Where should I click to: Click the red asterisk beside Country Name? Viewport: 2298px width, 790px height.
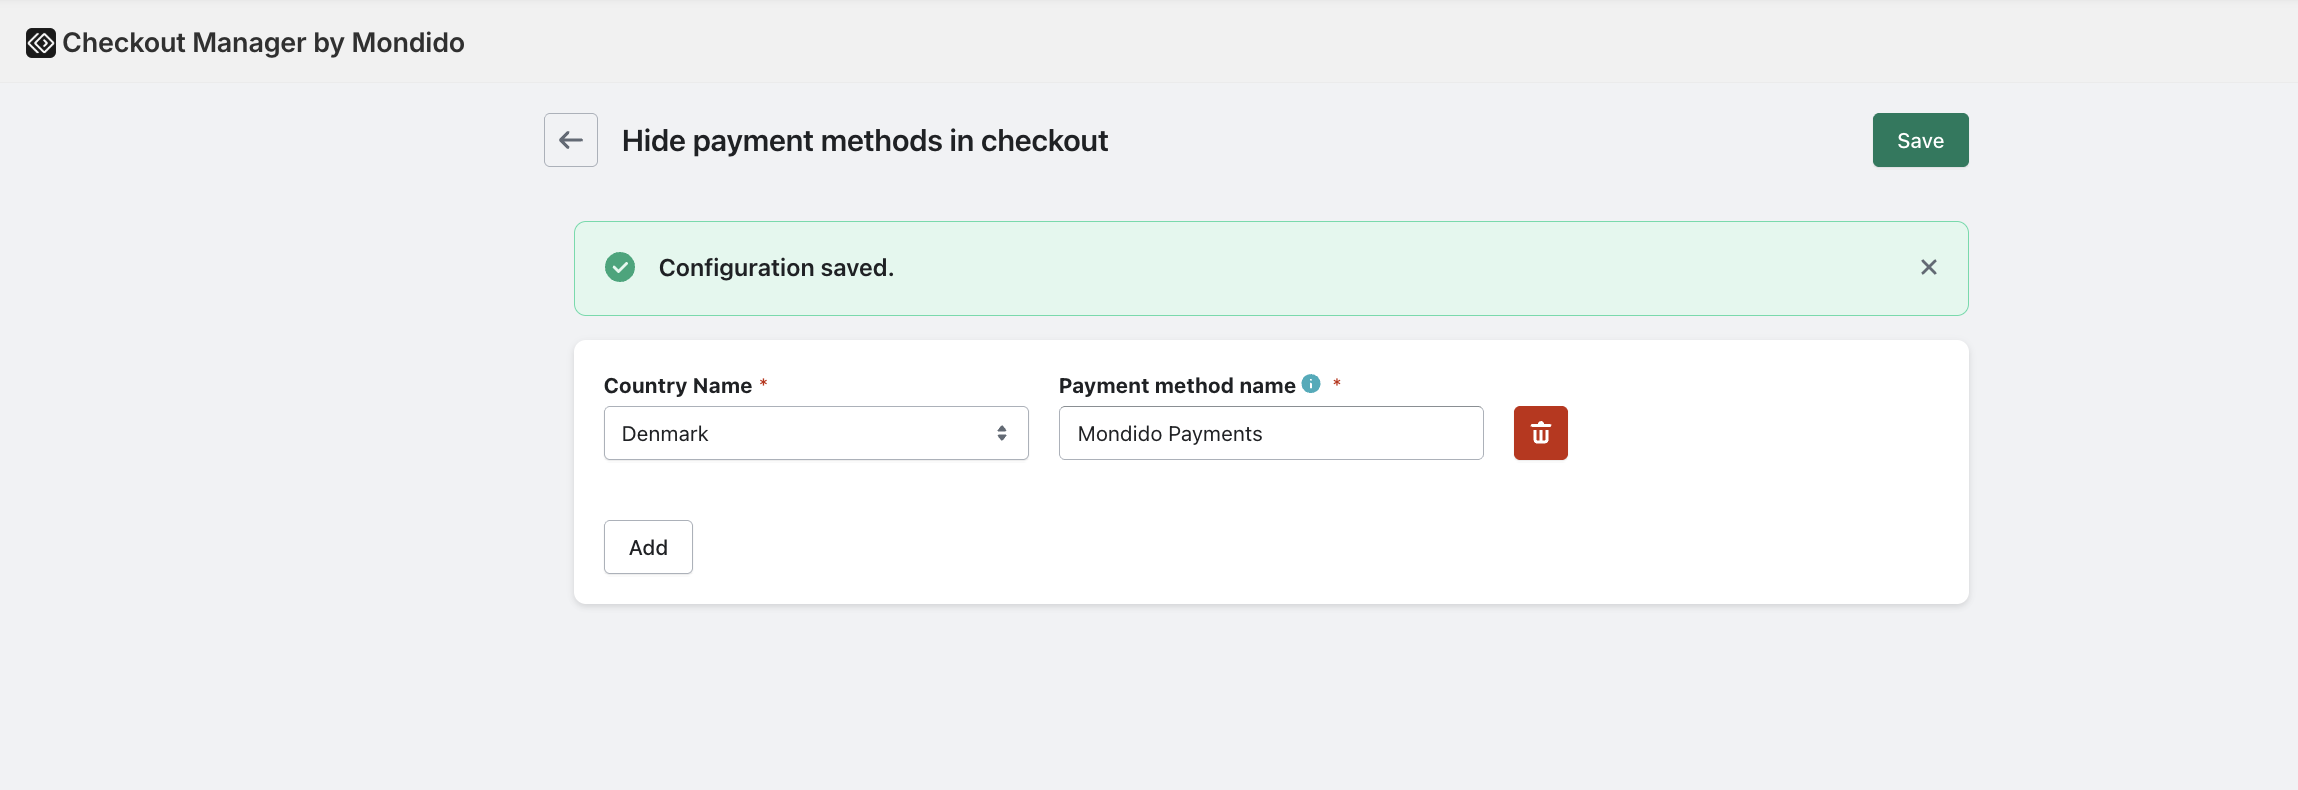coord(763,383)
